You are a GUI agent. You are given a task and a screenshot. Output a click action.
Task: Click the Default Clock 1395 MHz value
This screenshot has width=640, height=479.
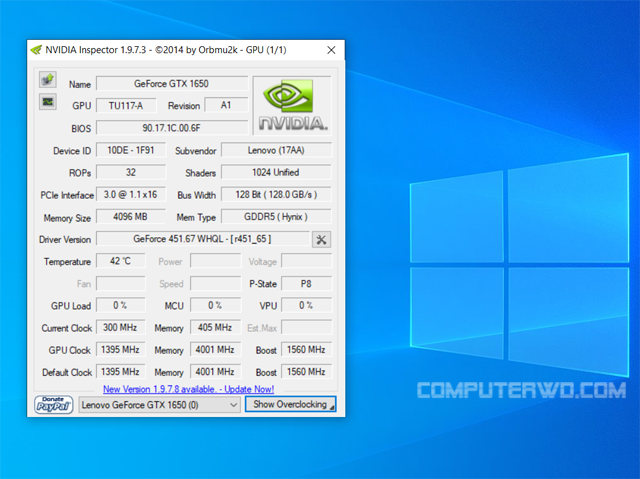coord(121,372)
